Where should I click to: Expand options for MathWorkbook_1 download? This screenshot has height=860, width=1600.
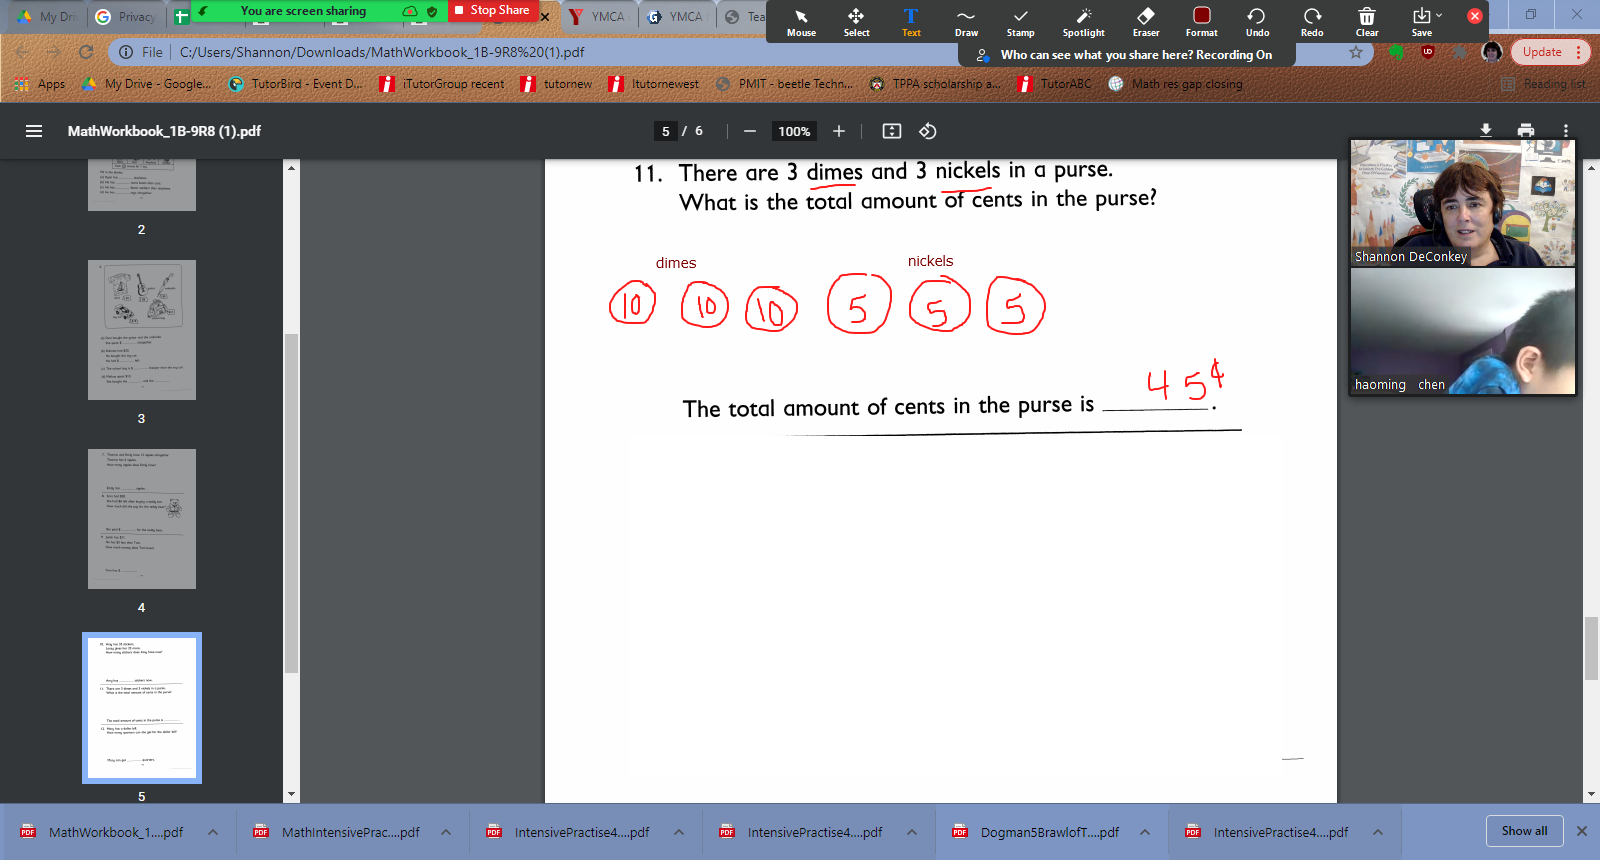click(x=213, y=832)
